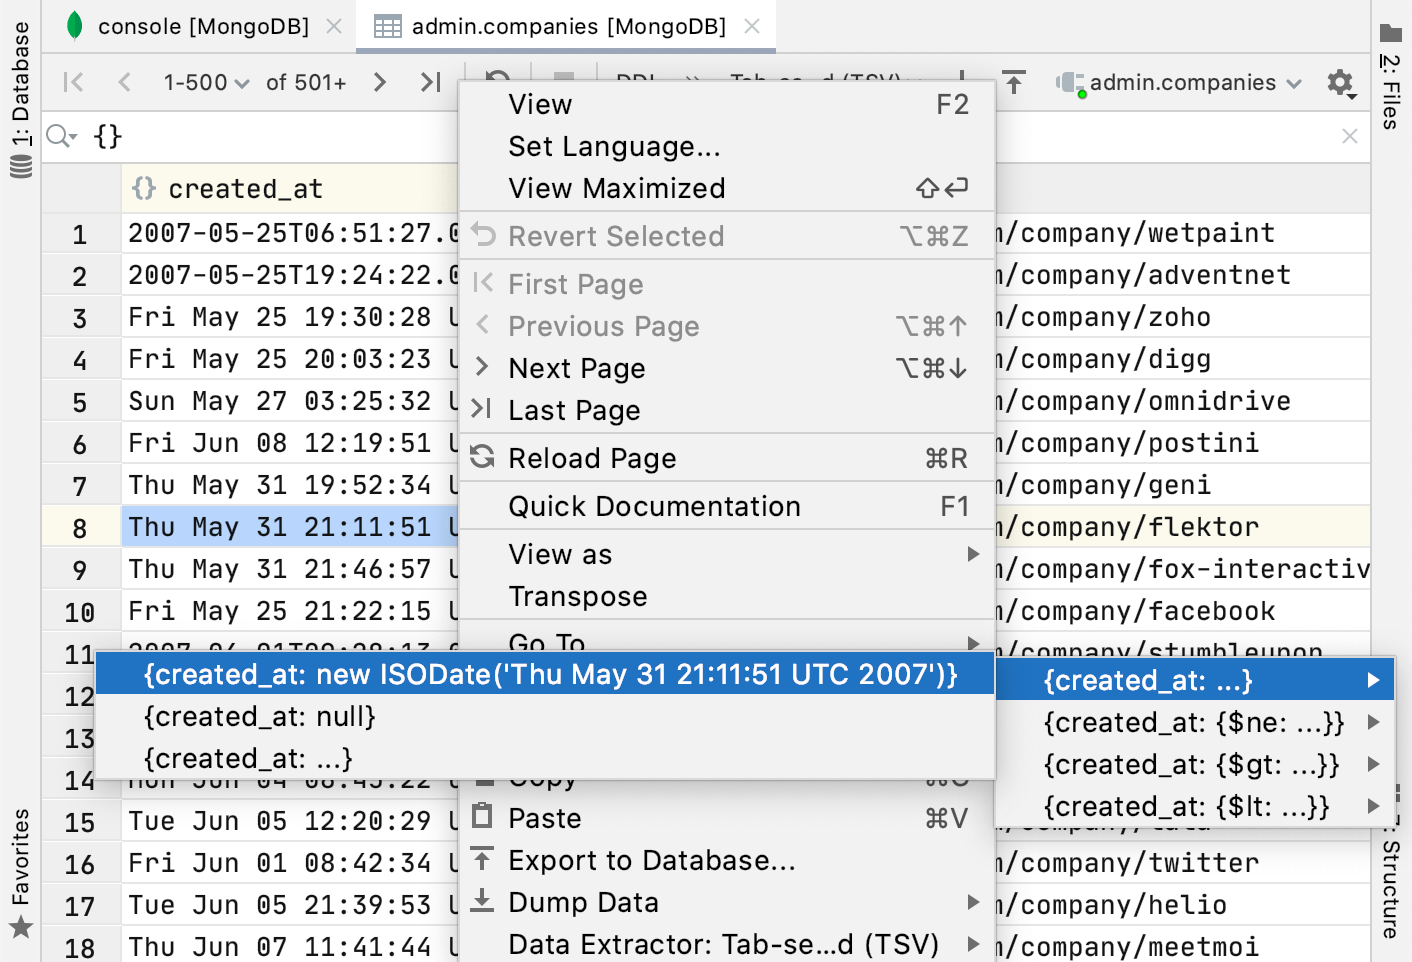Screen dimensions: 1412x962
Task: Select Reload Page in context menu
Action: pos(727,458)
